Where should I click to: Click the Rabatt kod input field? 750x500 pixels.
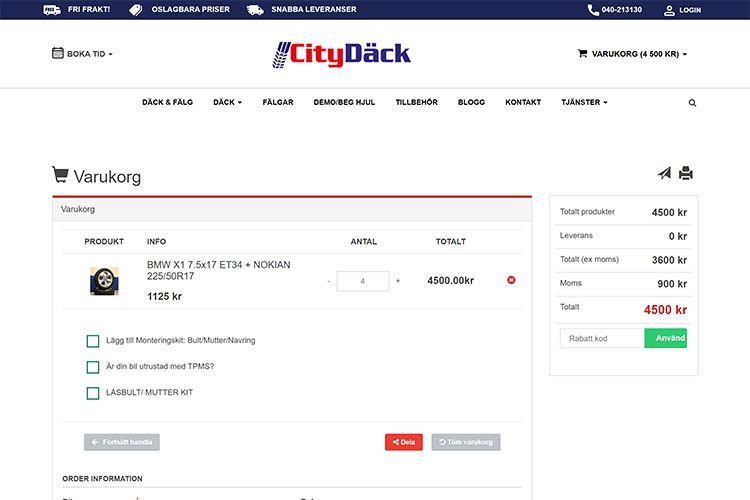tap(602, 338)
